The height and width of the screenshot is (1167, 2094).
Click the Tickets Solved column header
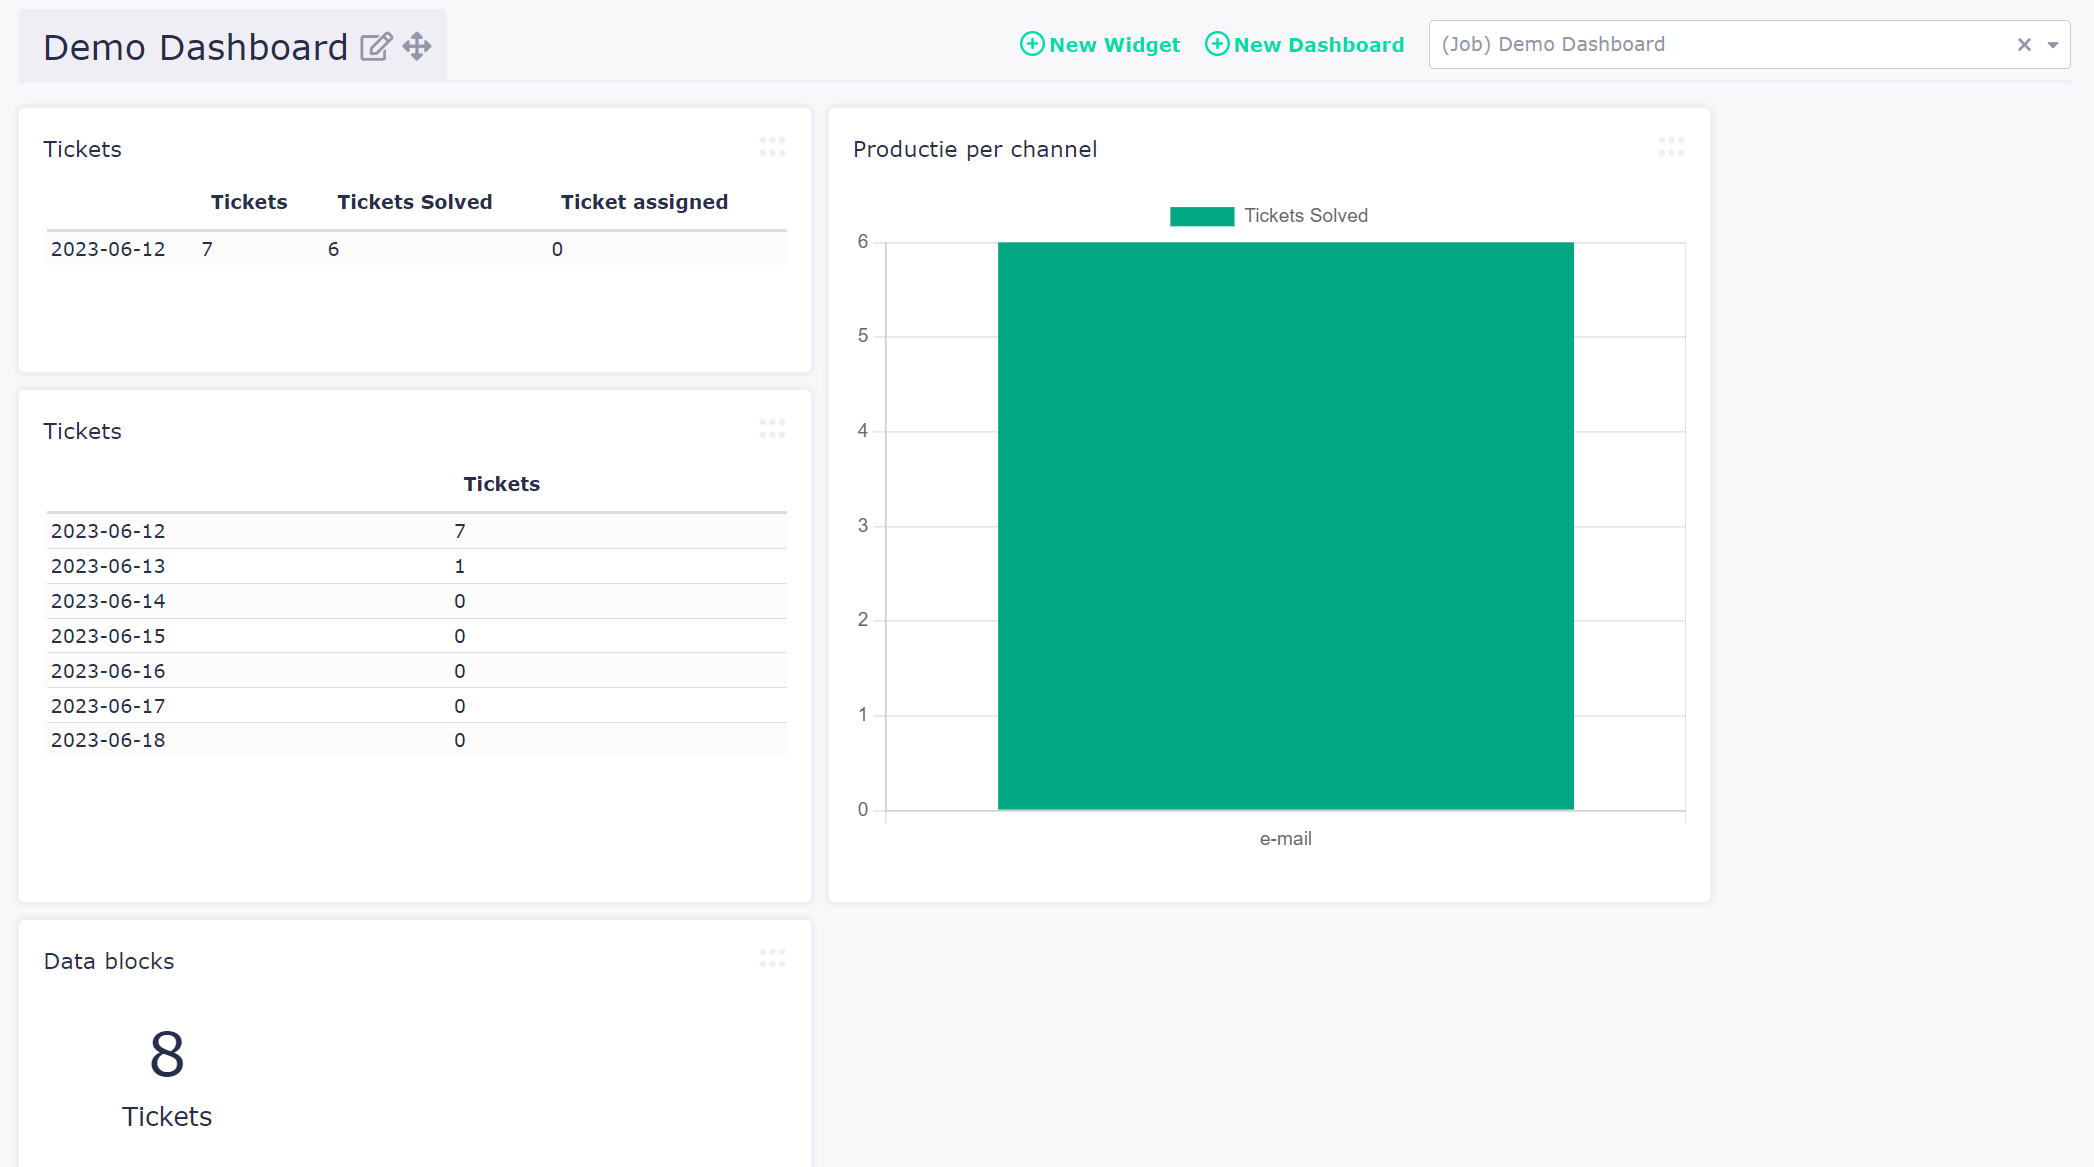coord(415,202)
